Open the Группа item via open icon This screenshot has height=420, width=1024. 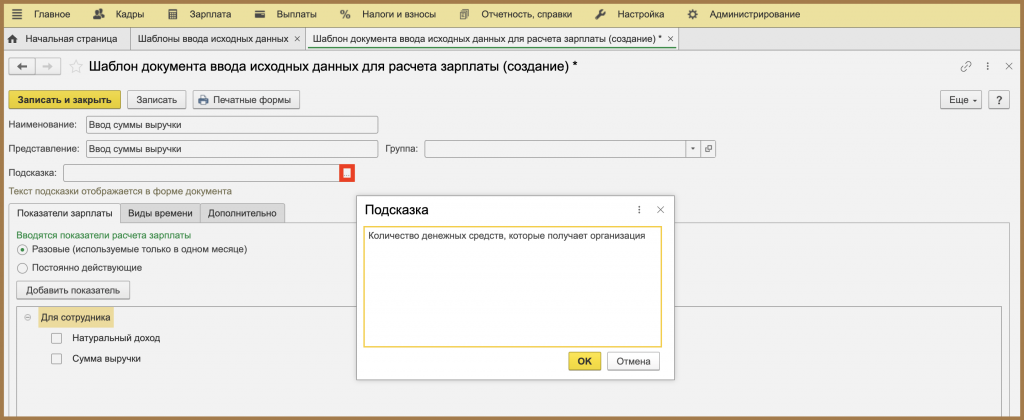[708, 148]
